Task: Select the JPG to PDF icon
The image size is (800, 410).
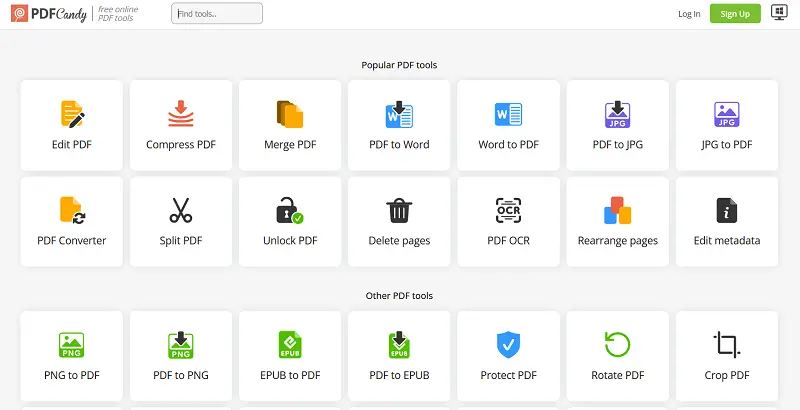Action: (x=727, y=114)
